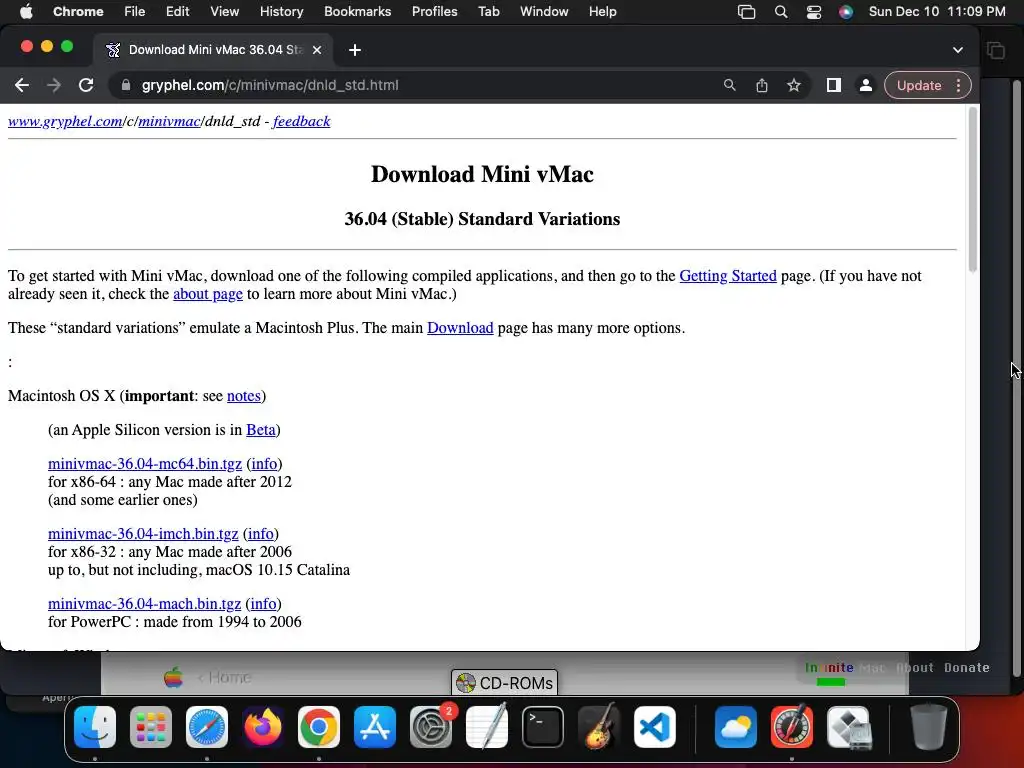The width and height of the screenshot is (1024, 768).
Task: Open the View menu
Action: point(225,11)
